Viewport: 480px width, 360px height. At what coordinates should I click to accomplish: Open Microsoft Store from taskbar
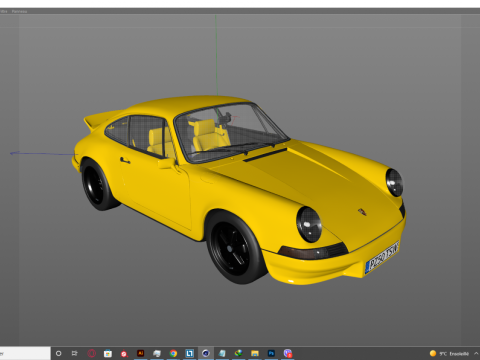point(108,353)
